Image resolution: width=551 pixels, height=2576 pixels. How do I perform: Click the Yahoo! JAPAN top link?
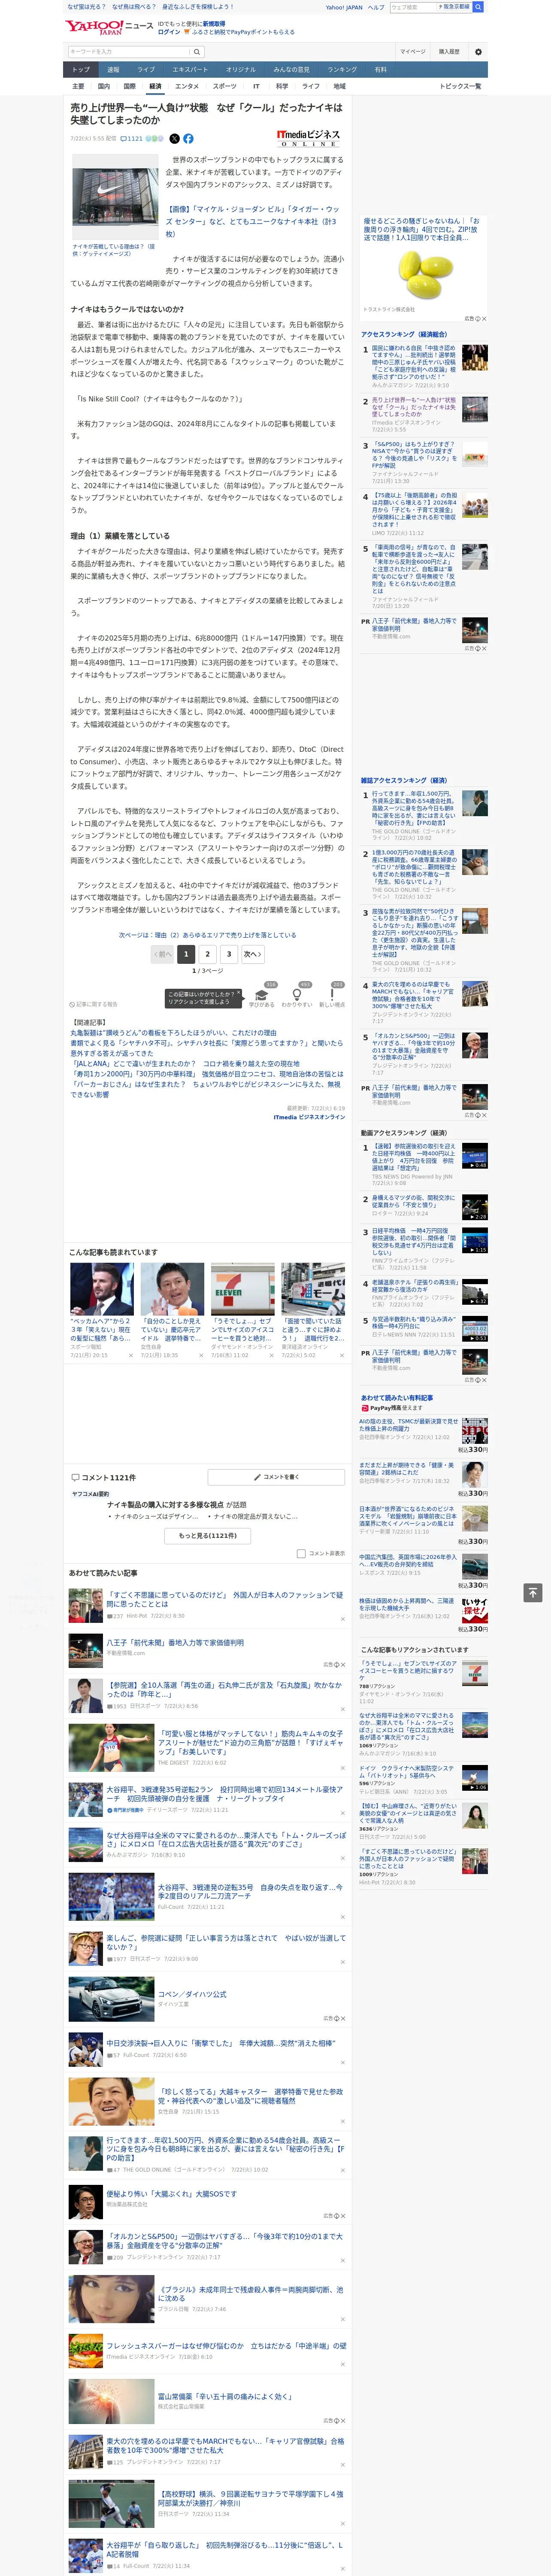tap(344, 7)
